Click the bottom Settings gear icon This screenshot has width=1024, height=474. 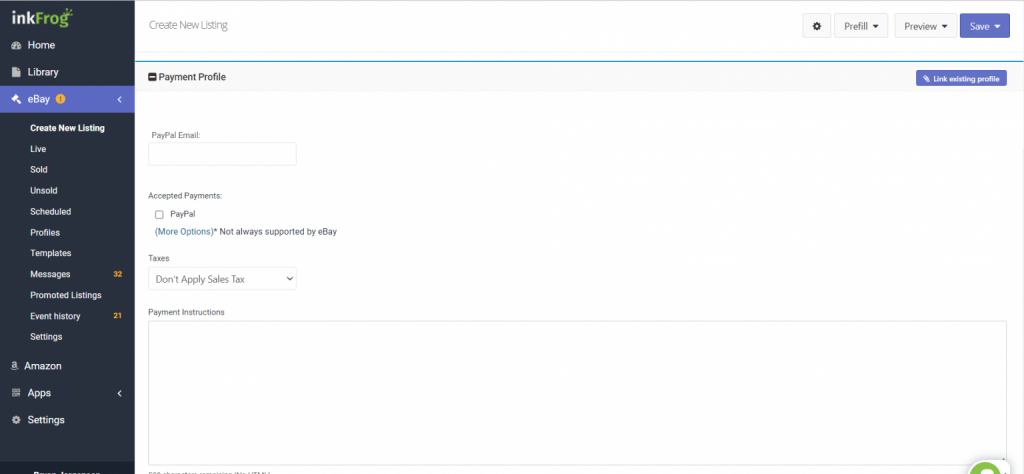[x=16, y=420]
